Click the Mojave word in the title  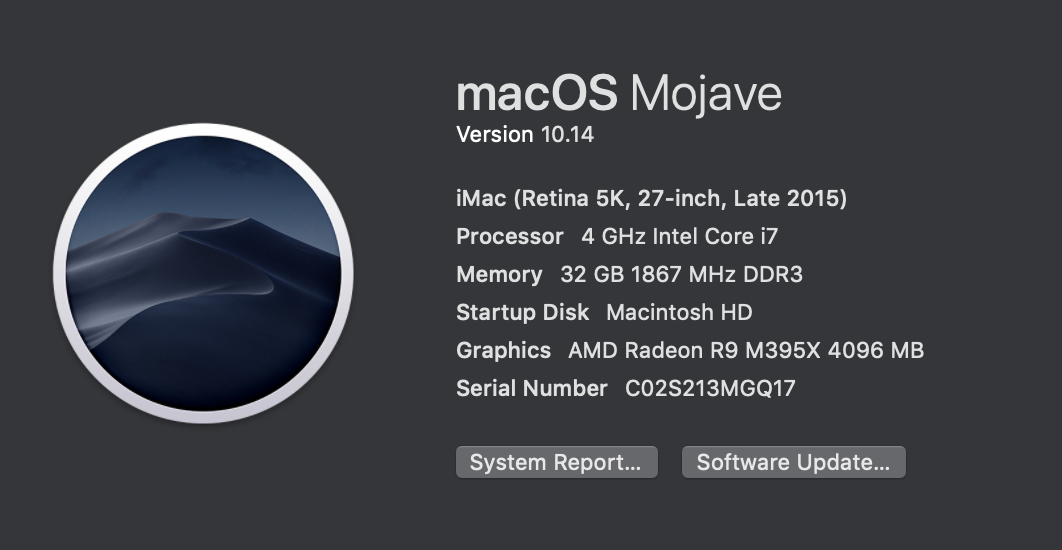tap(706, 95)
